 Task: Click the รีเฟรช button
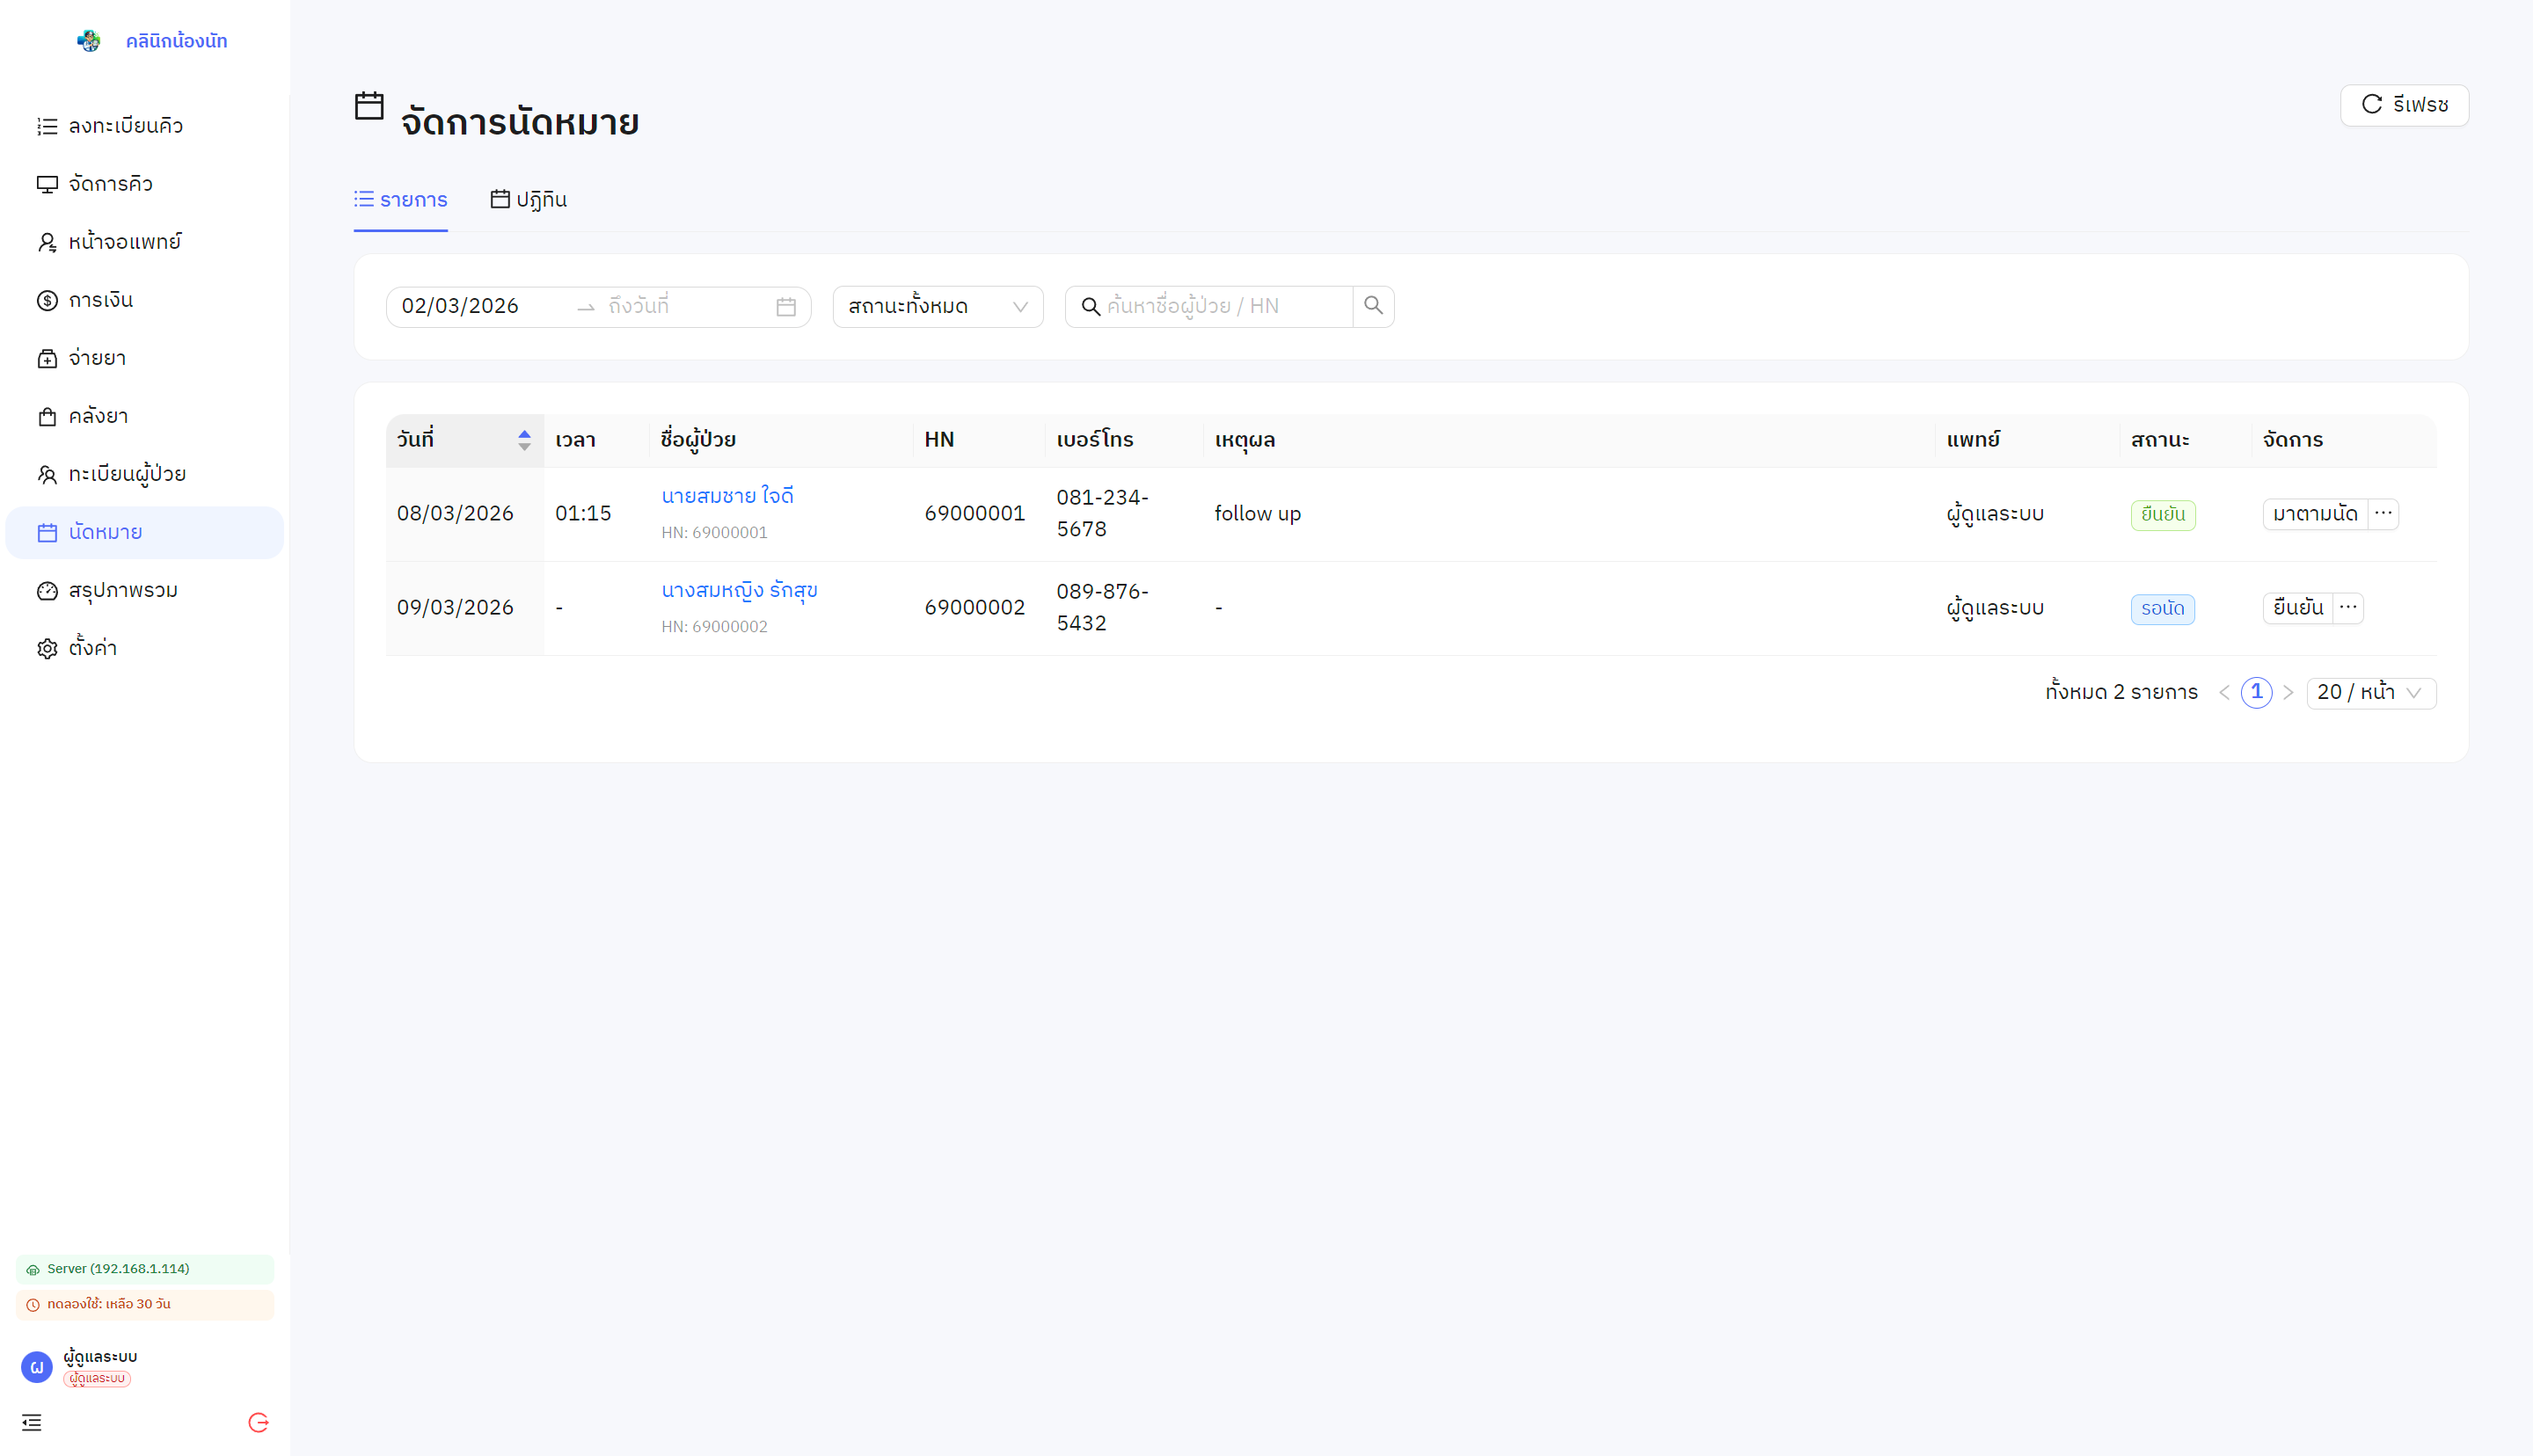(2404, 105)
